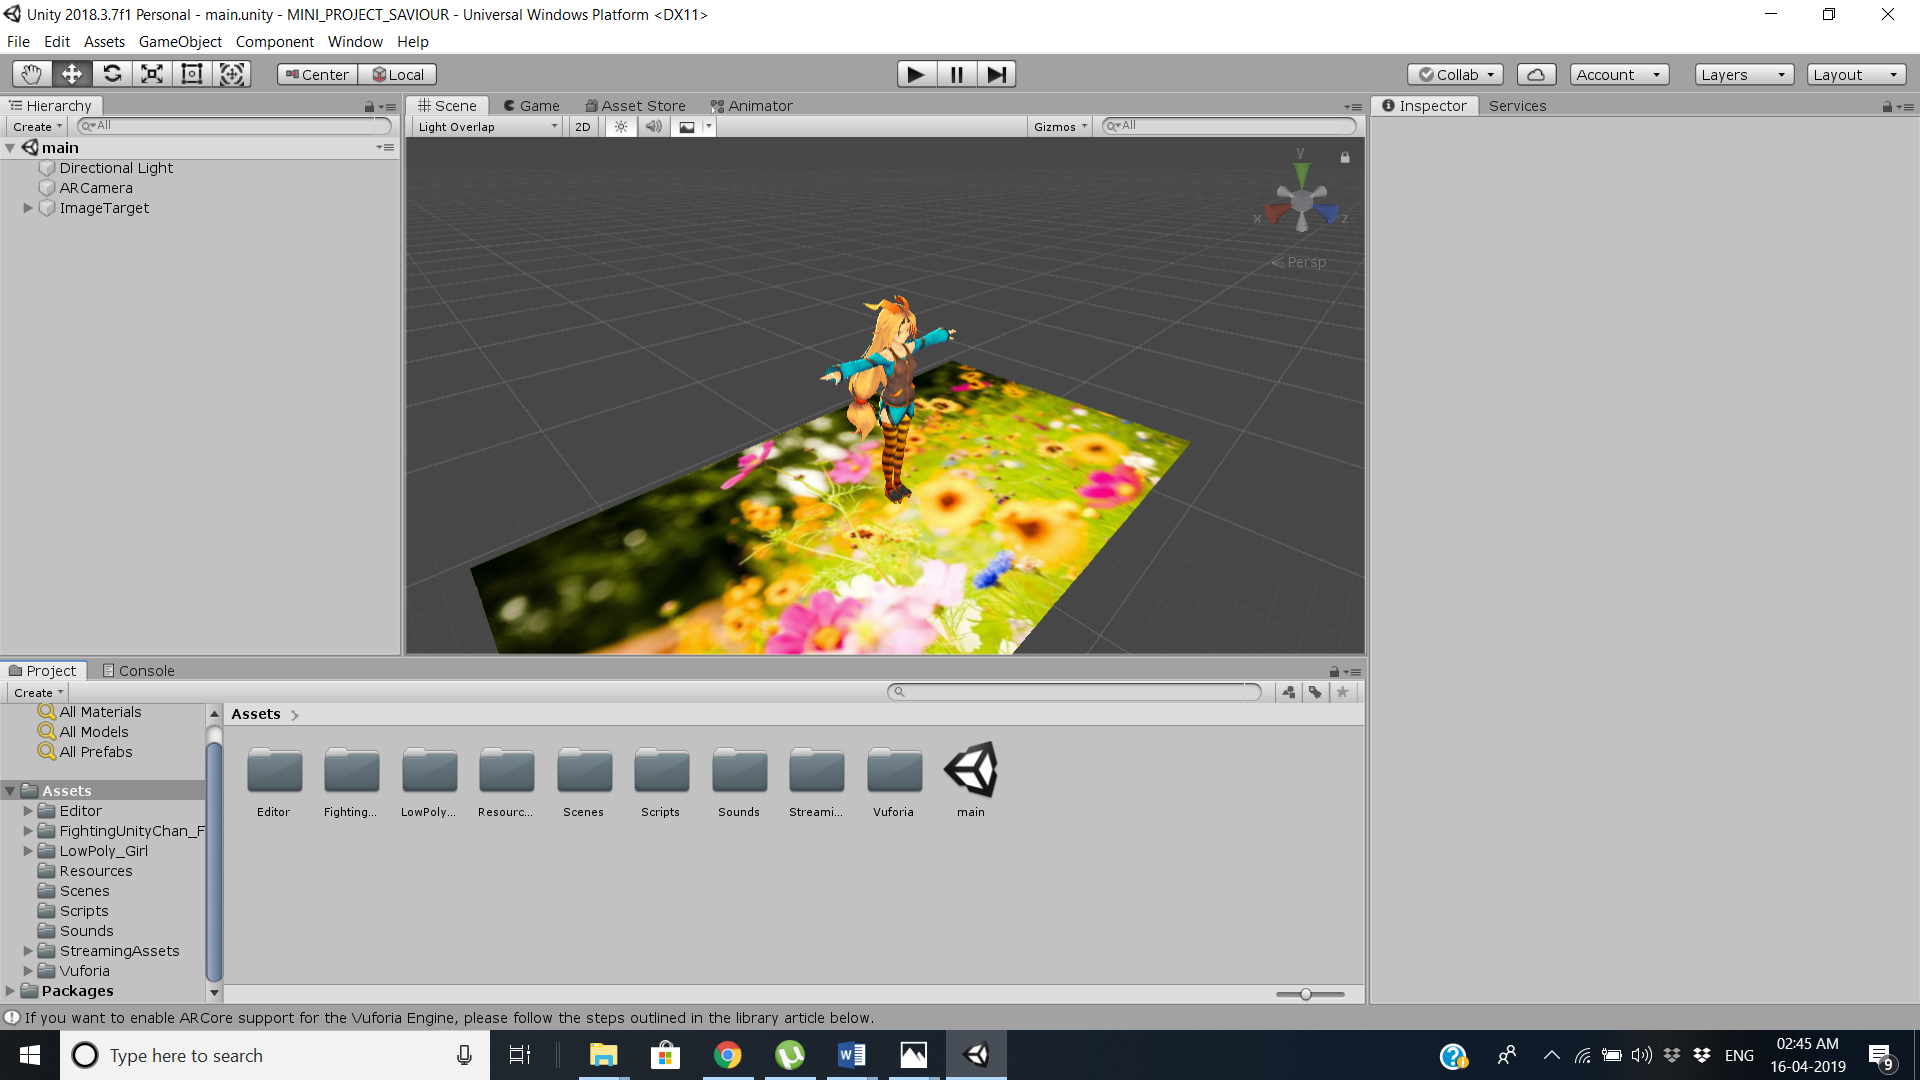Screen dimensions: 1920x1080
Task: Open the Layers dropdown
Action: point(1743,74)
